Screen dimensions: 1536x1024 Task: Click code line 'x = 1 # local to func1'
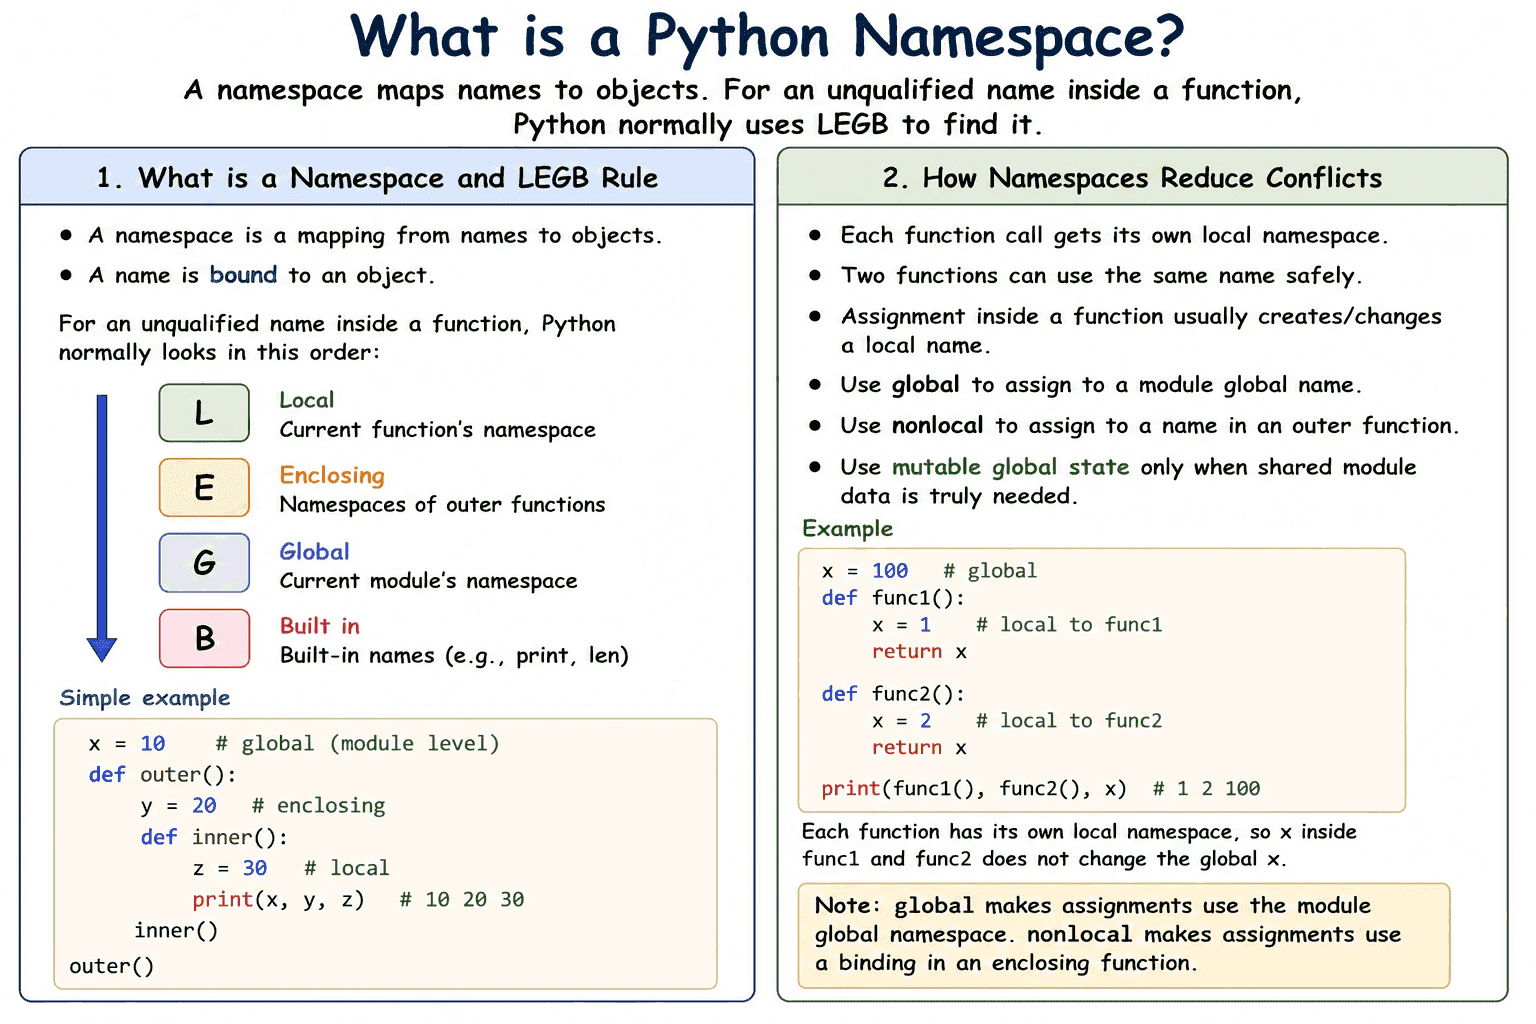click(1017, 625)
